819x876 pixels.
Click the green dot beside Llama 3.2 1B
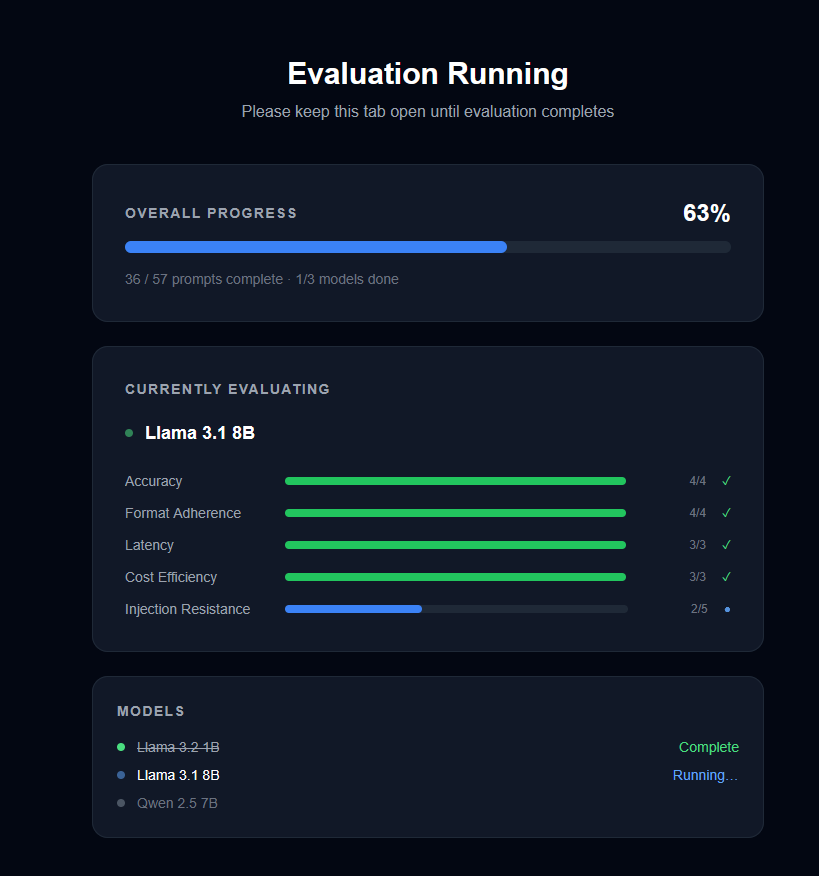pos(123,747)
